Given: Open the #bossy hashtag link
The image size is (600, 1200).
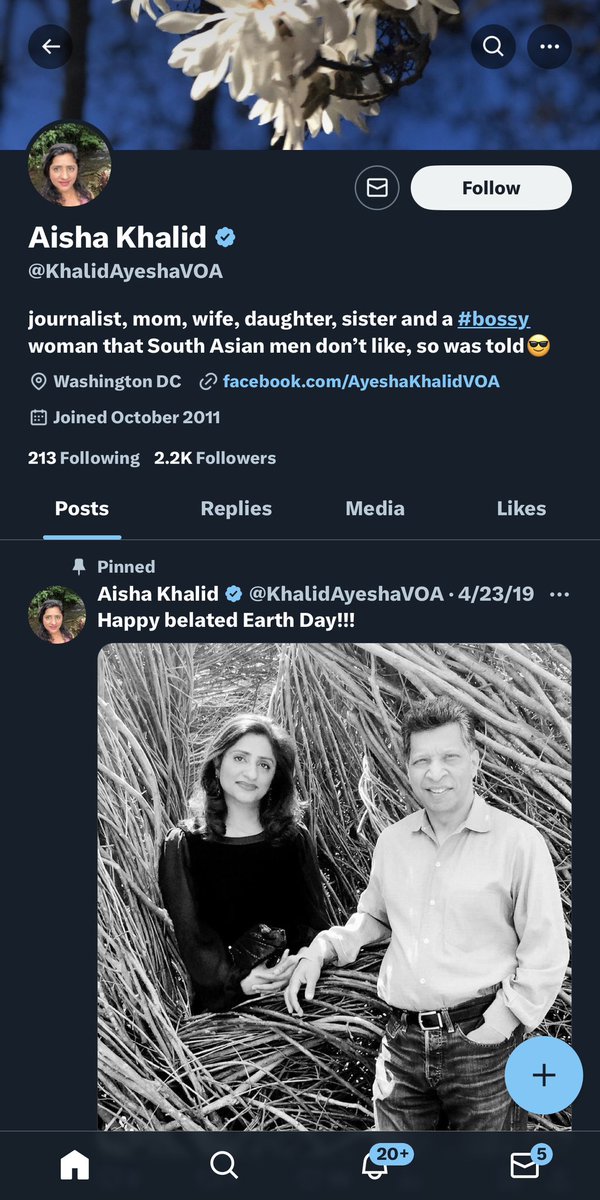Looking at the screenshot, I should 493,319.
